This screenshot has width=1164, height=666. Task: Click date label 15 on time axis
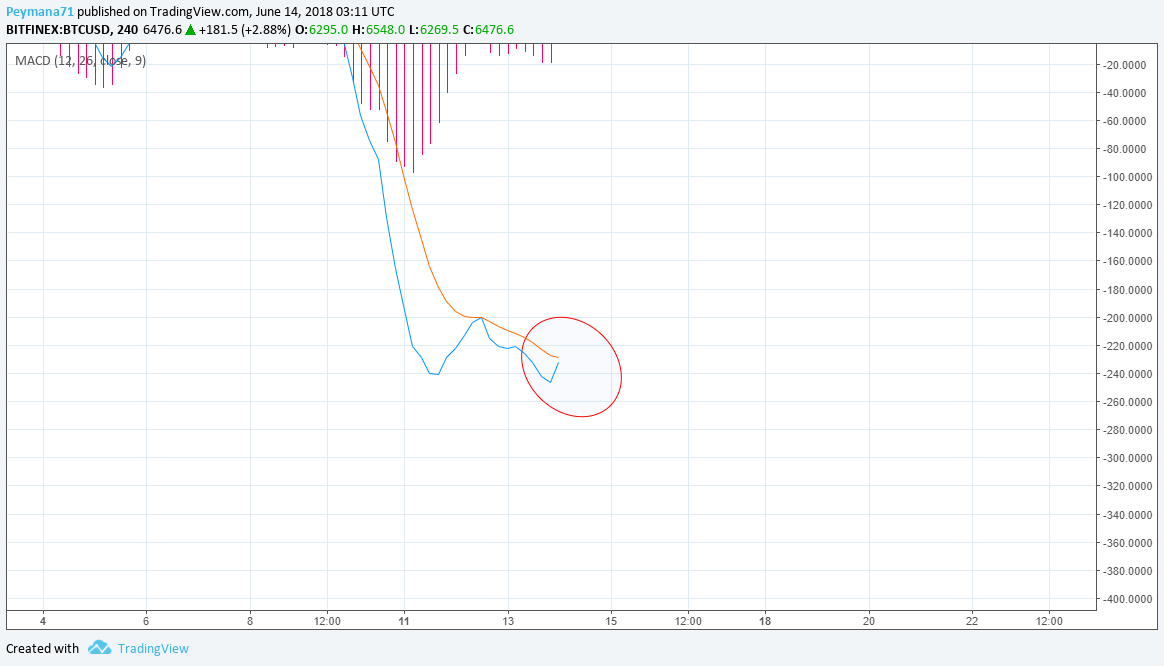tap(611, 621)
